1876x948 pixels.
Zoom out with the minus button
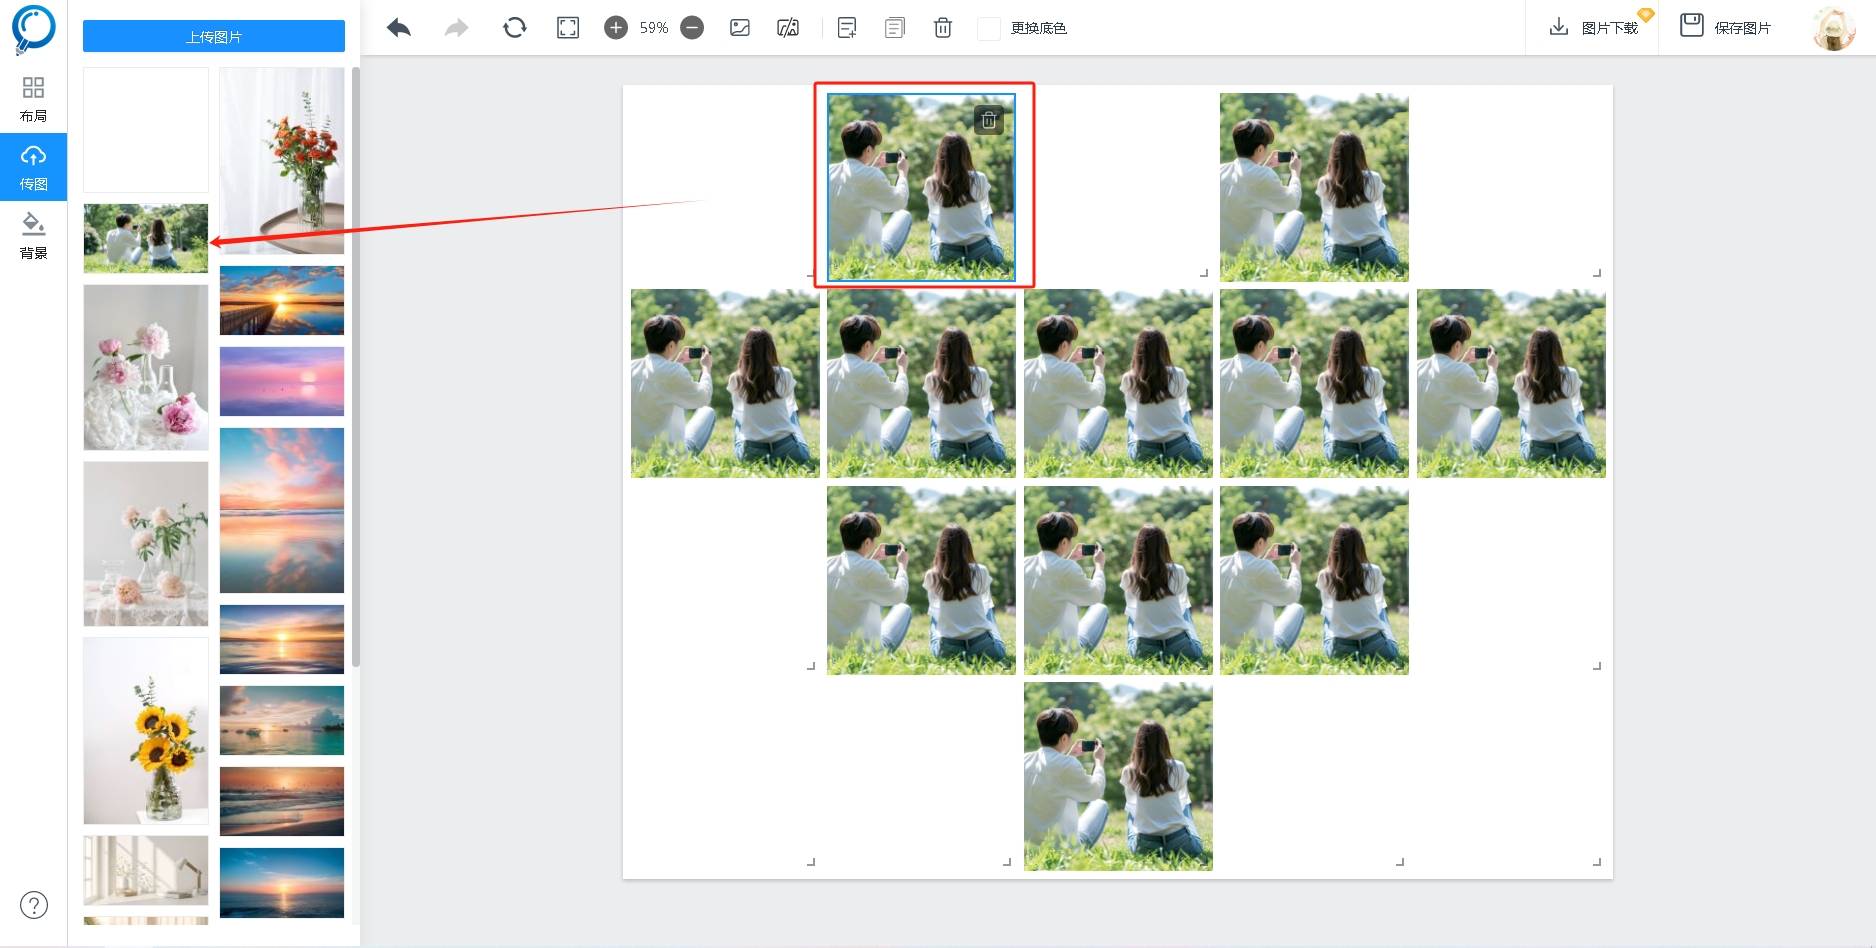[x=692, y=28]
